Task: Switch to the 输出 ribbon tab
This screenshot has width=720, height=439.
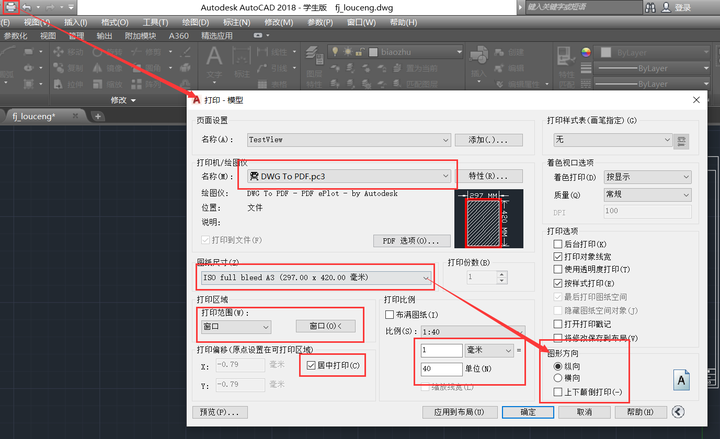Action: tap(104, 36)
